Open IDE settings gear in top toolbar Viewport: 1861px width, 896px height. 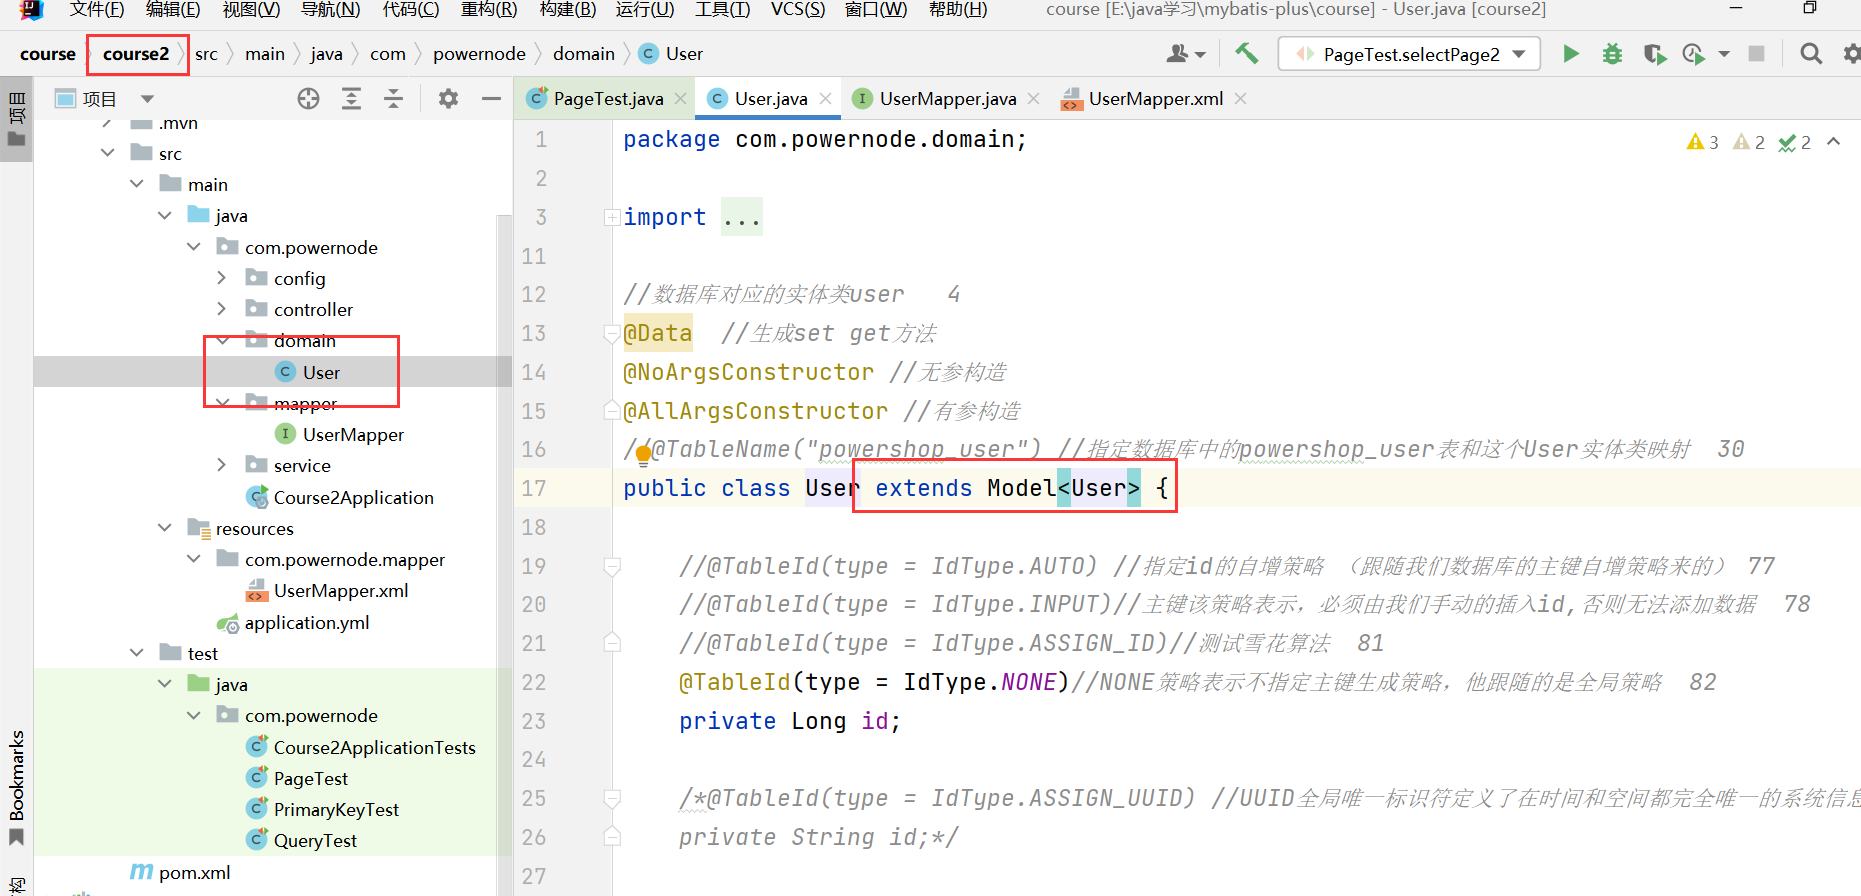(1851, 54)
